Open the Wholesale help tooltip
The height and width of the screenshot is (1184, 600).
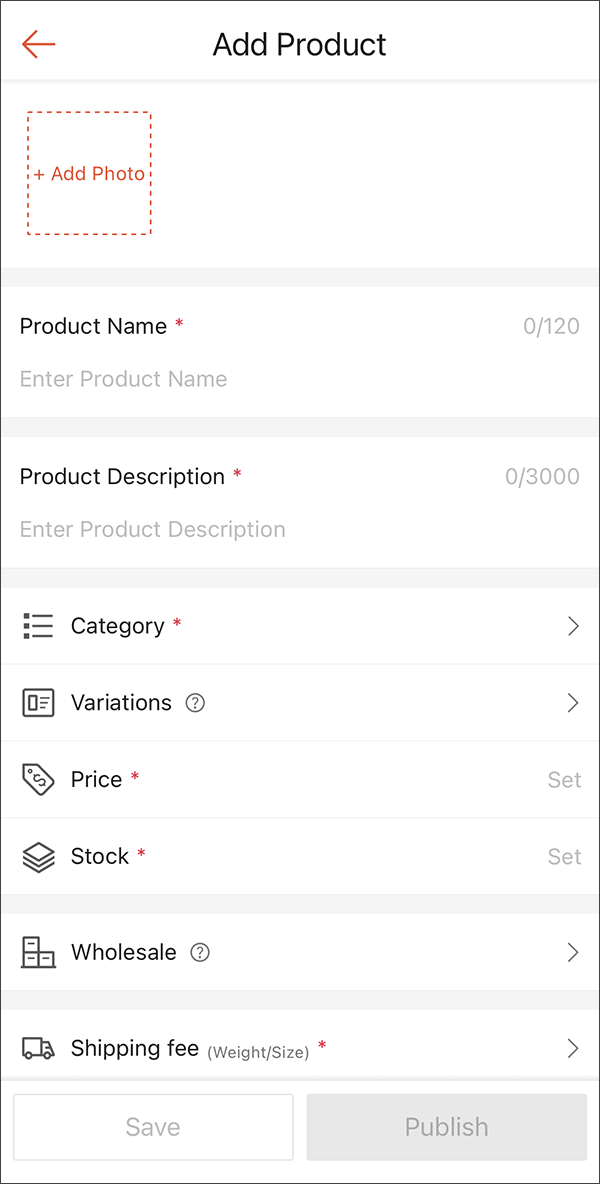[x=200, y=952]
